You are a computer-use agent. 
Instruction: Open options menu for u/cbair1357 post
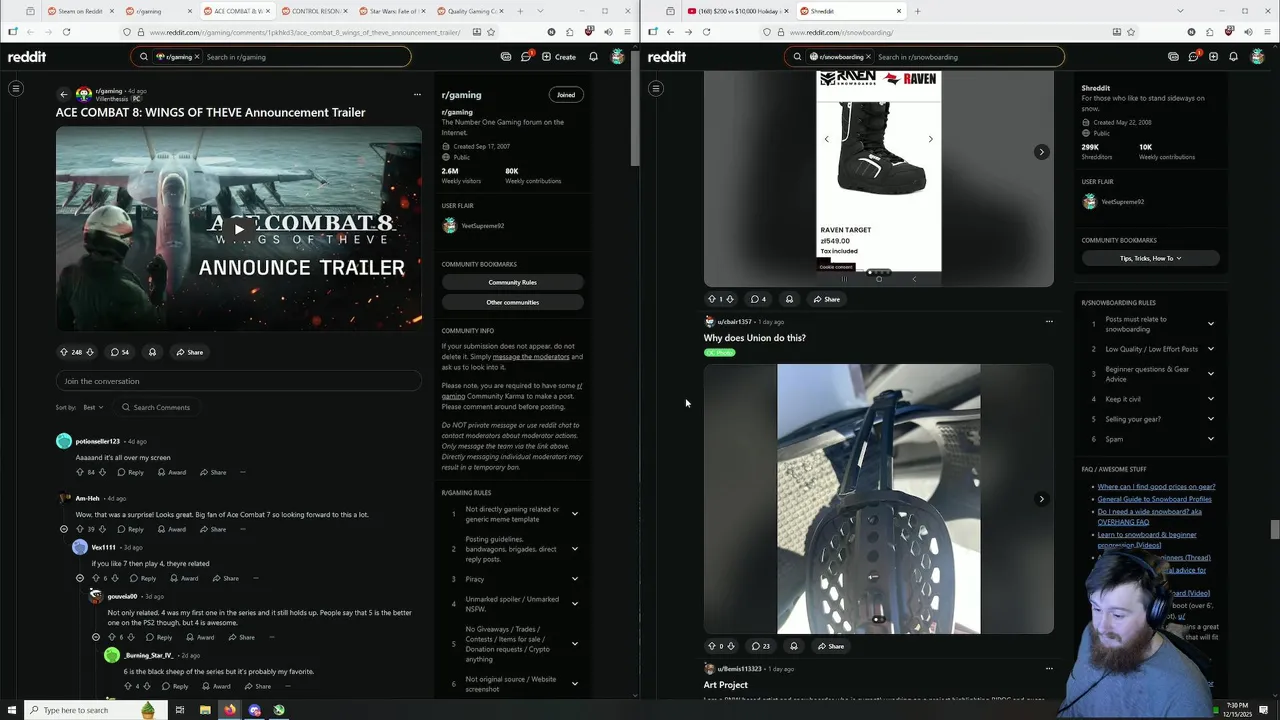click(x=1049, y=322)
